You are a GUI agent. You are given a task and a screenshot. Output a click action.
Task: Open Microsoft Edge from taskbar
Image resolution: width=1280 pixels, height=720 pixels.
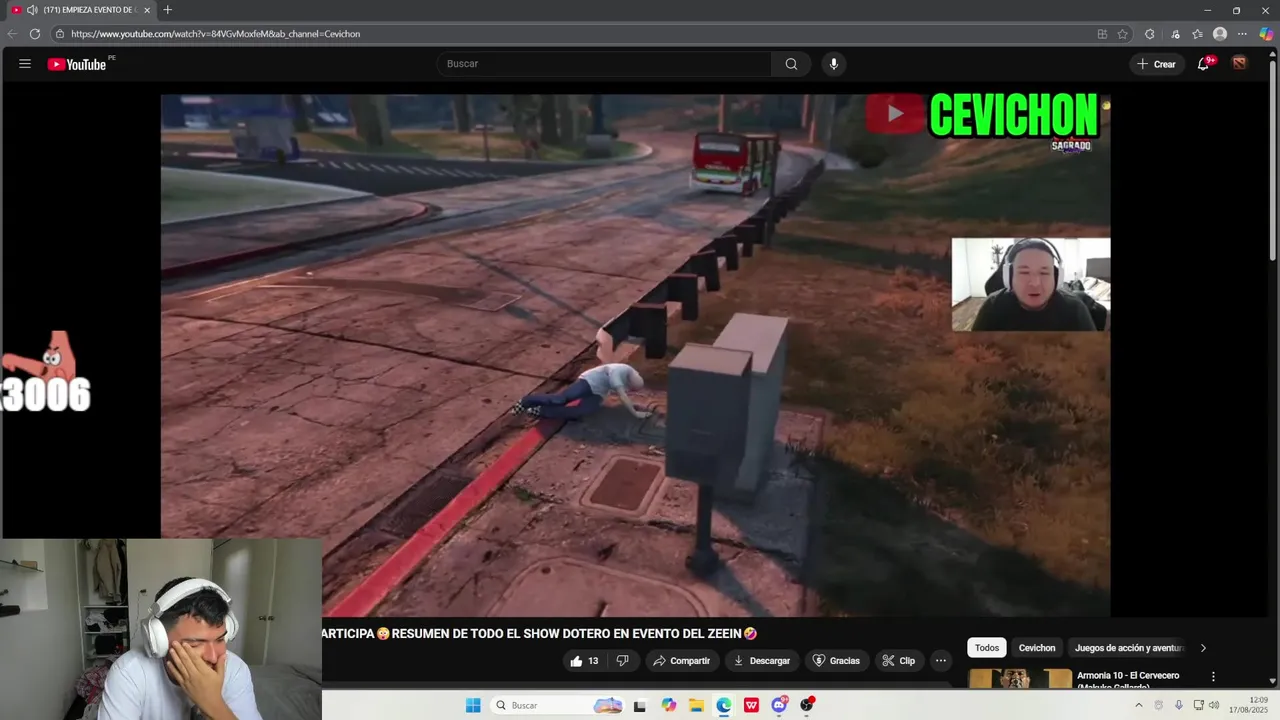pyautogui.click(x=724, y=705)
